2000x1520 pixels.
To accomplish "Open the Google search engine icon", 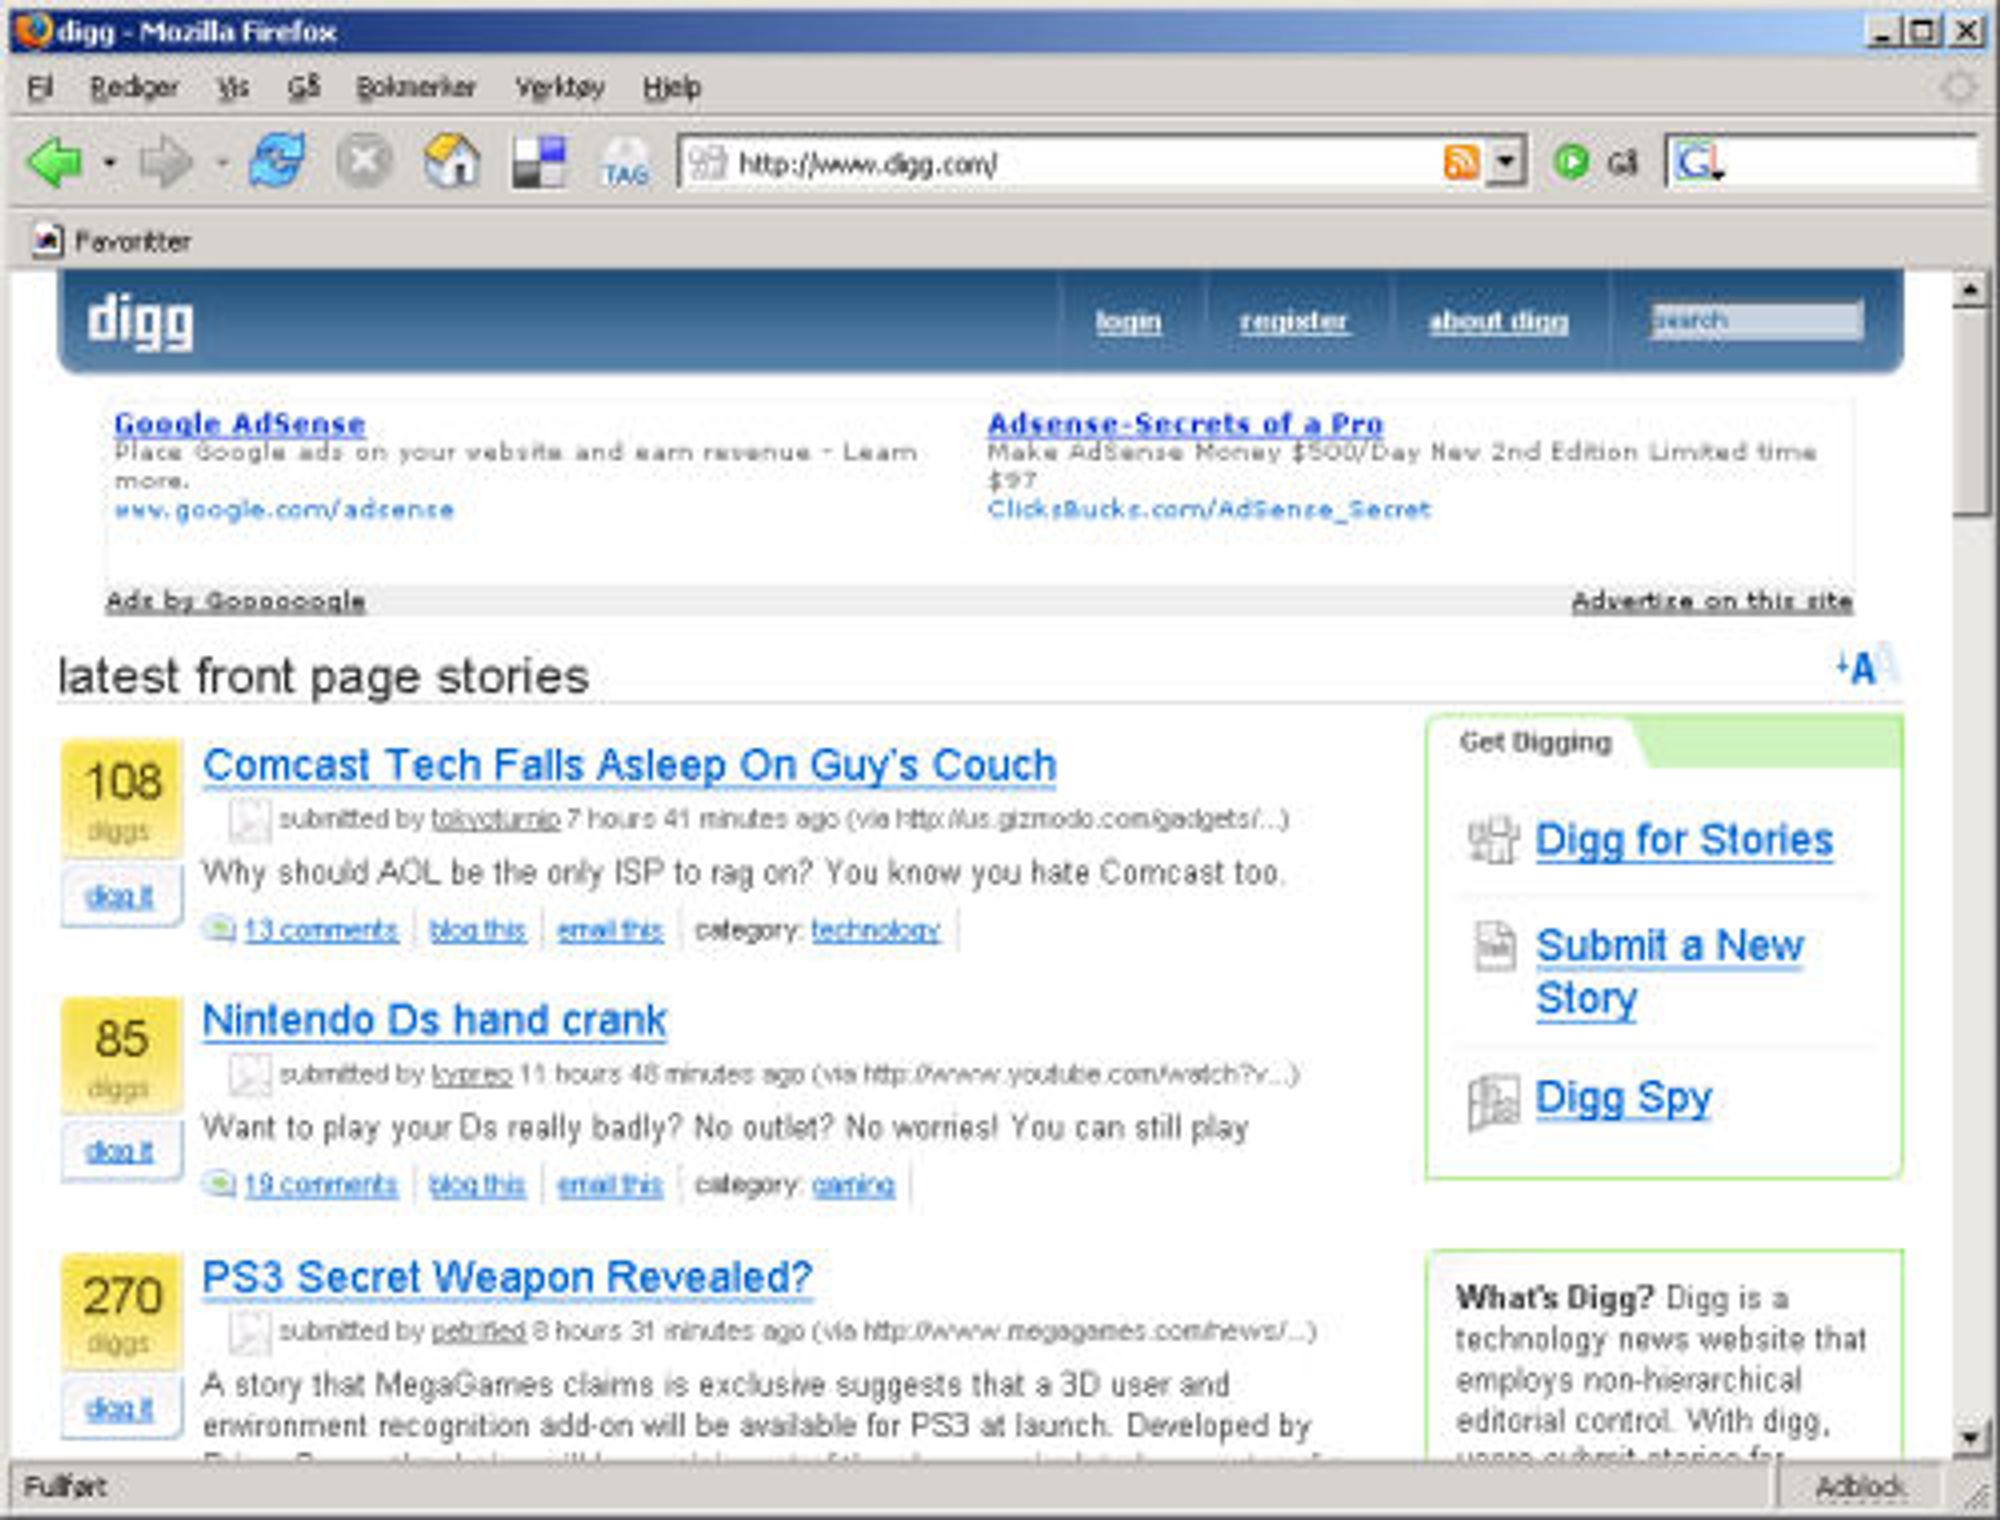I will (x=1698, y=162).
